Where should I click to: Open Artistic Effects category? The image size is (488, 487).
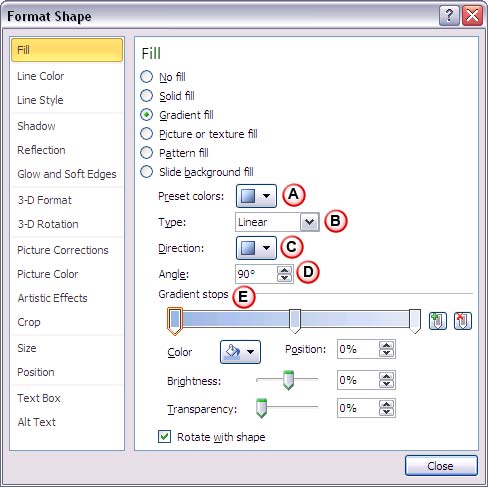[x=67, y=298]
